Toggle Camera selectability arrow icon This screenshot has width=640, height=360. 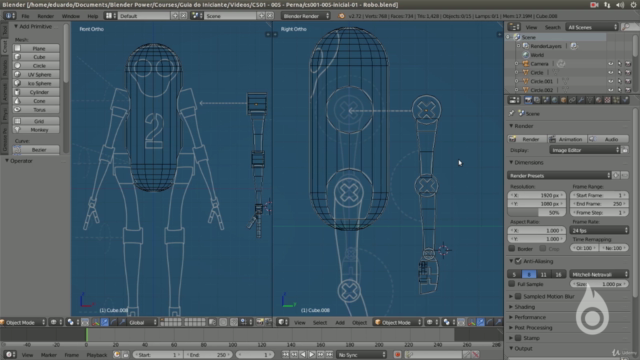pos(620,64)
